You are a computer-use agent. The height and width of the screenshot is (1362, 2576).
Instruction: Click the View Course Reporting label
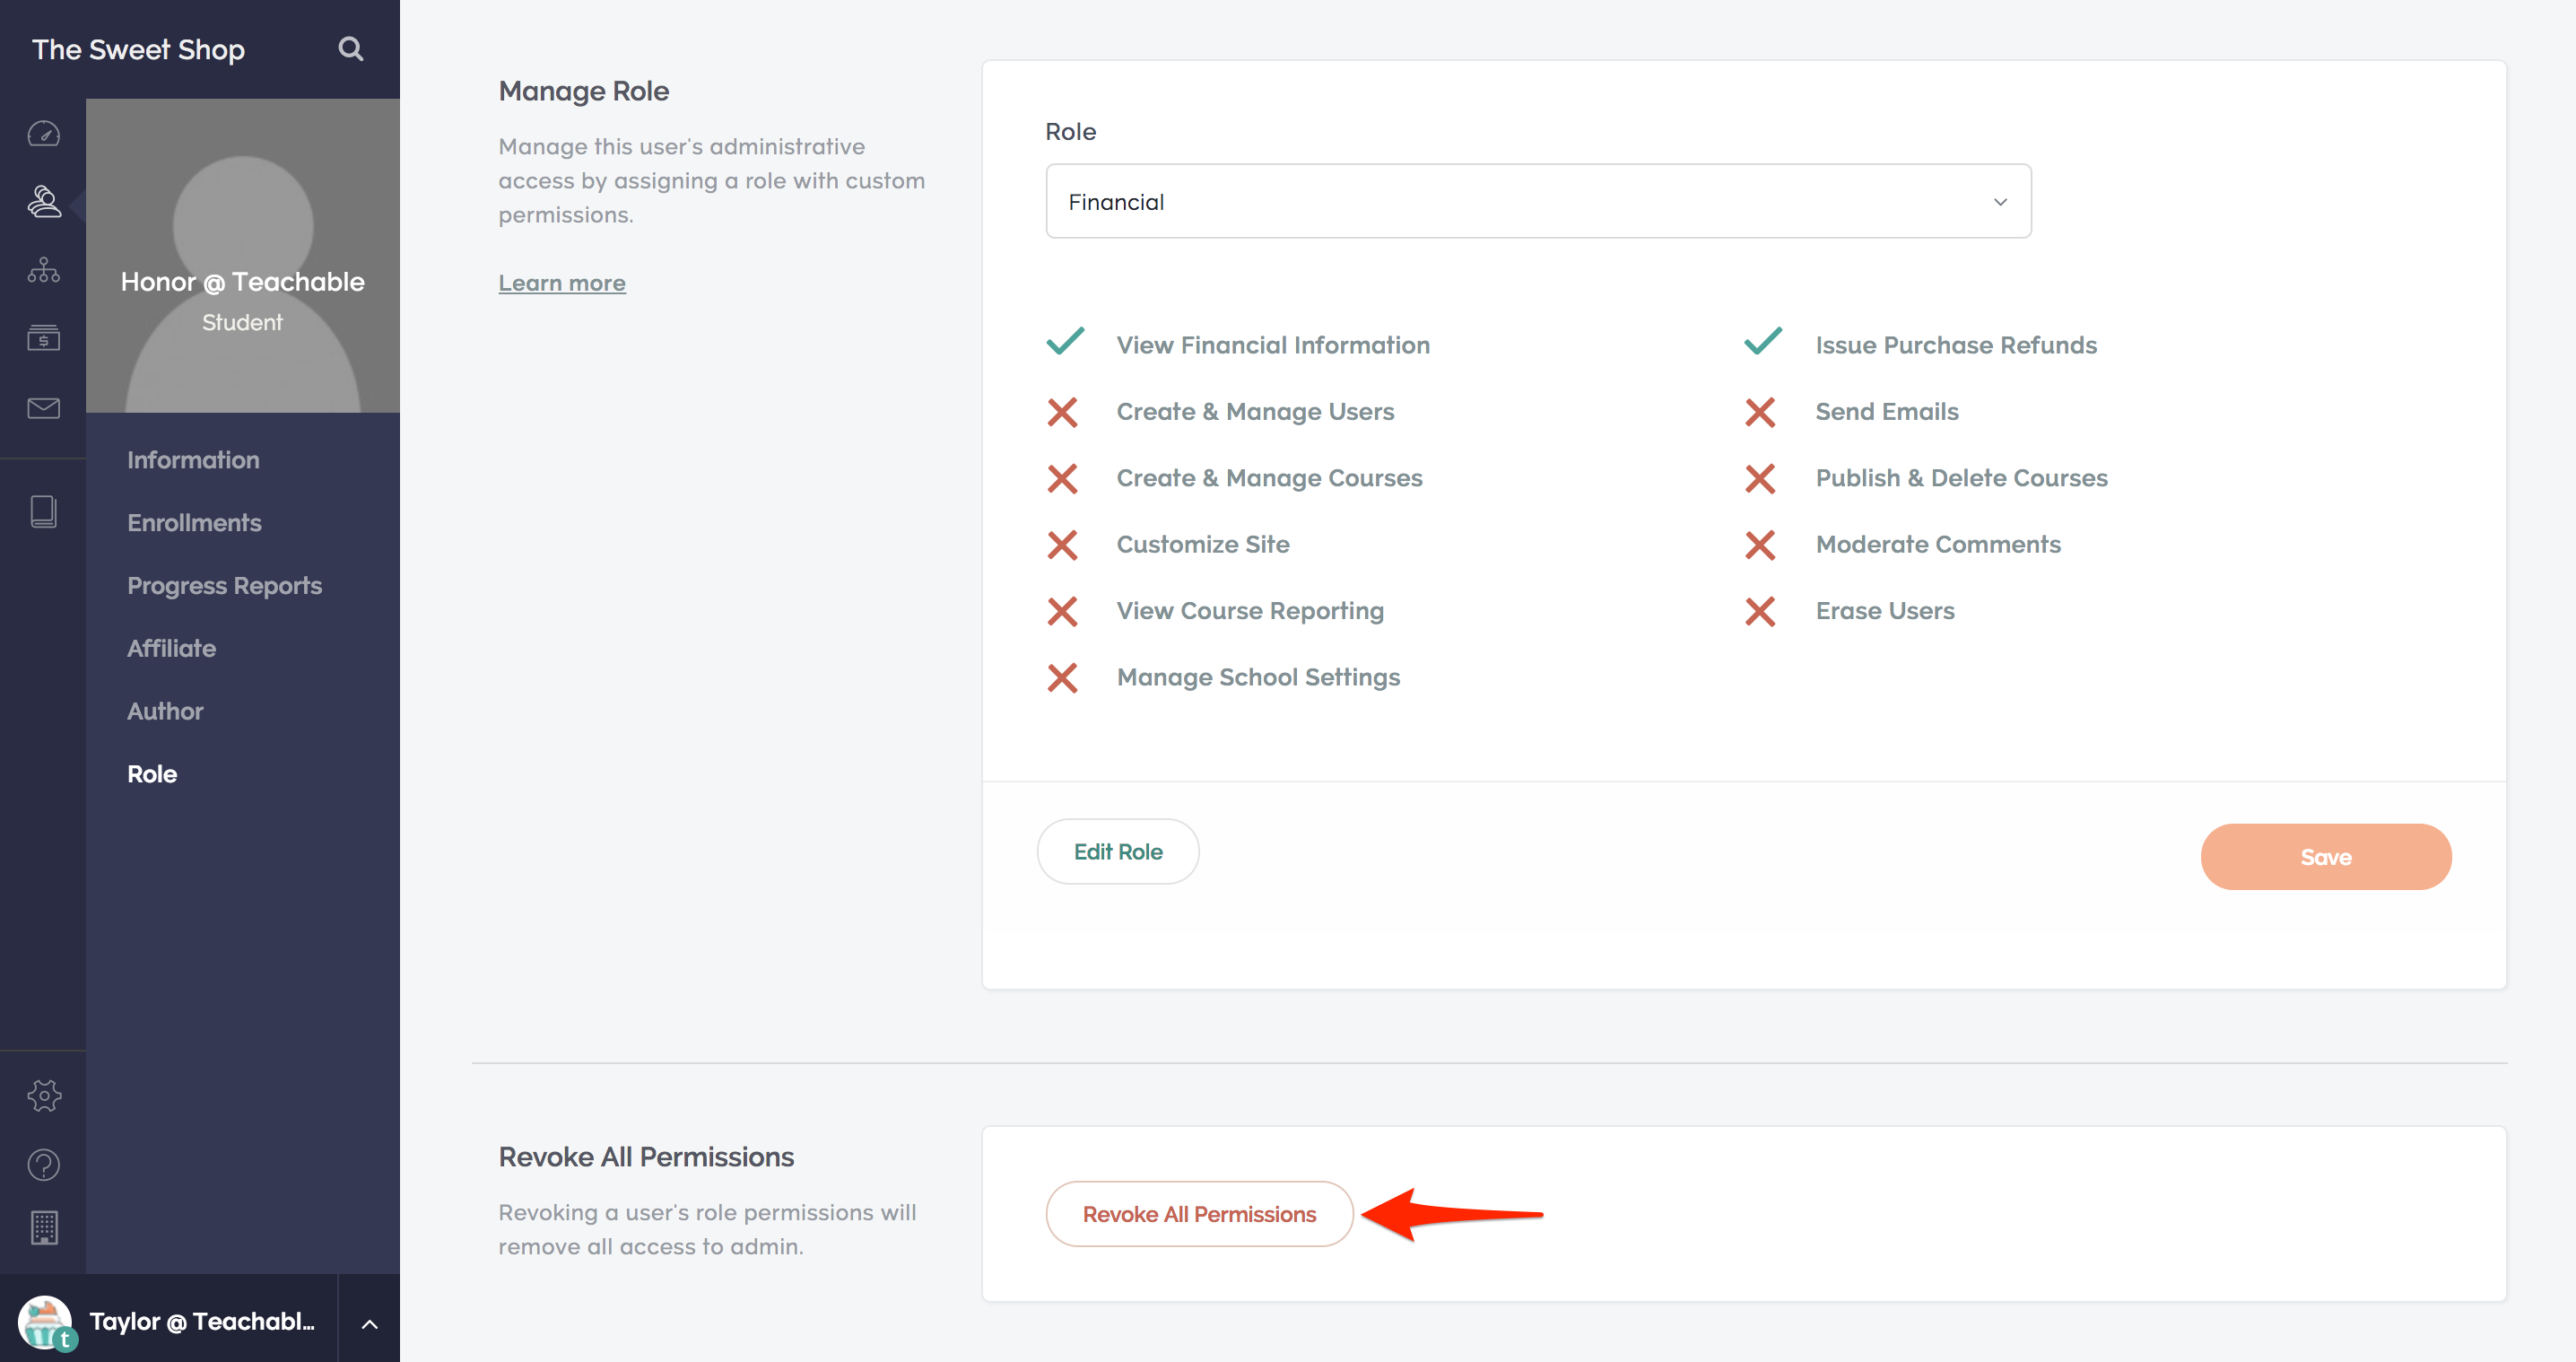coord(1250,611)
